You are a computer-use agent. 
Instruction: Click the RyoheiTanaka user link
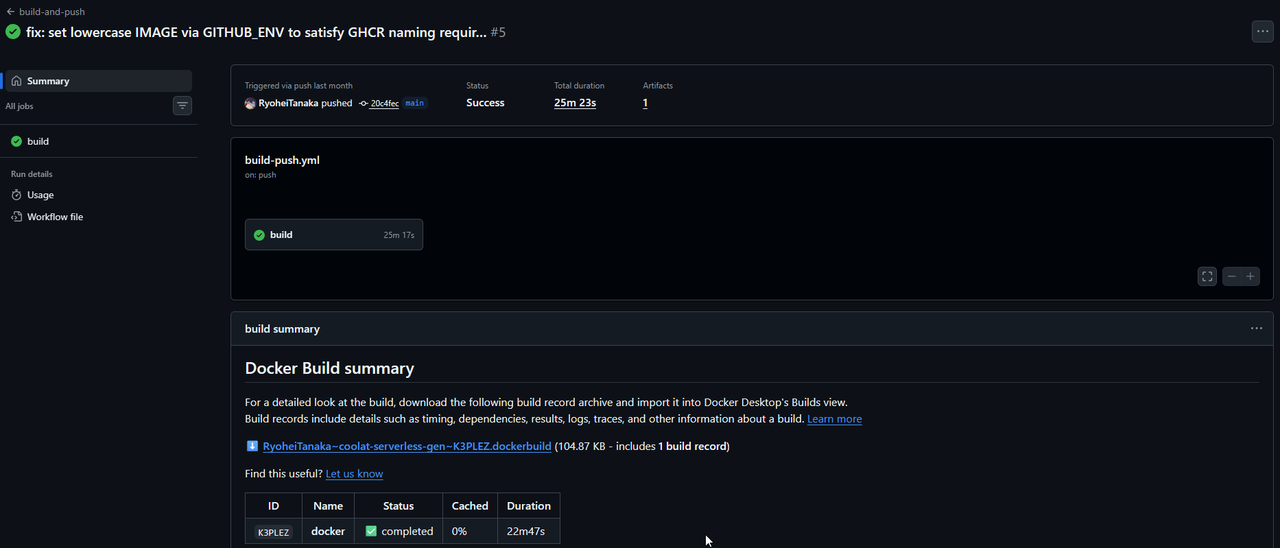288,103
